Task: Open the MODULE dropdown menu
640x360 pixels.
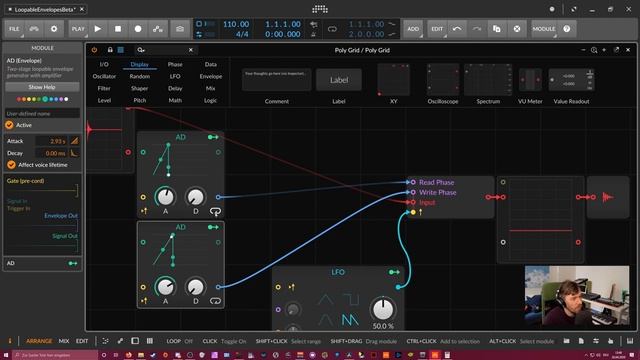Action: click(544, 29)
